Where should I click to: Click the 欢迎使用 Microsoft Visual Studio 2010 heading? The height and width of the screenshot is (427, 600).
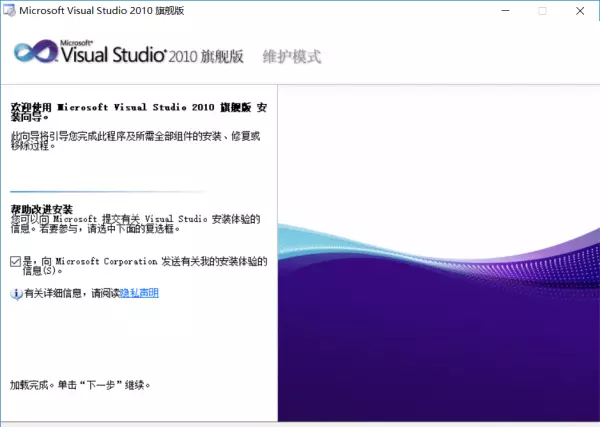(139, 112)
